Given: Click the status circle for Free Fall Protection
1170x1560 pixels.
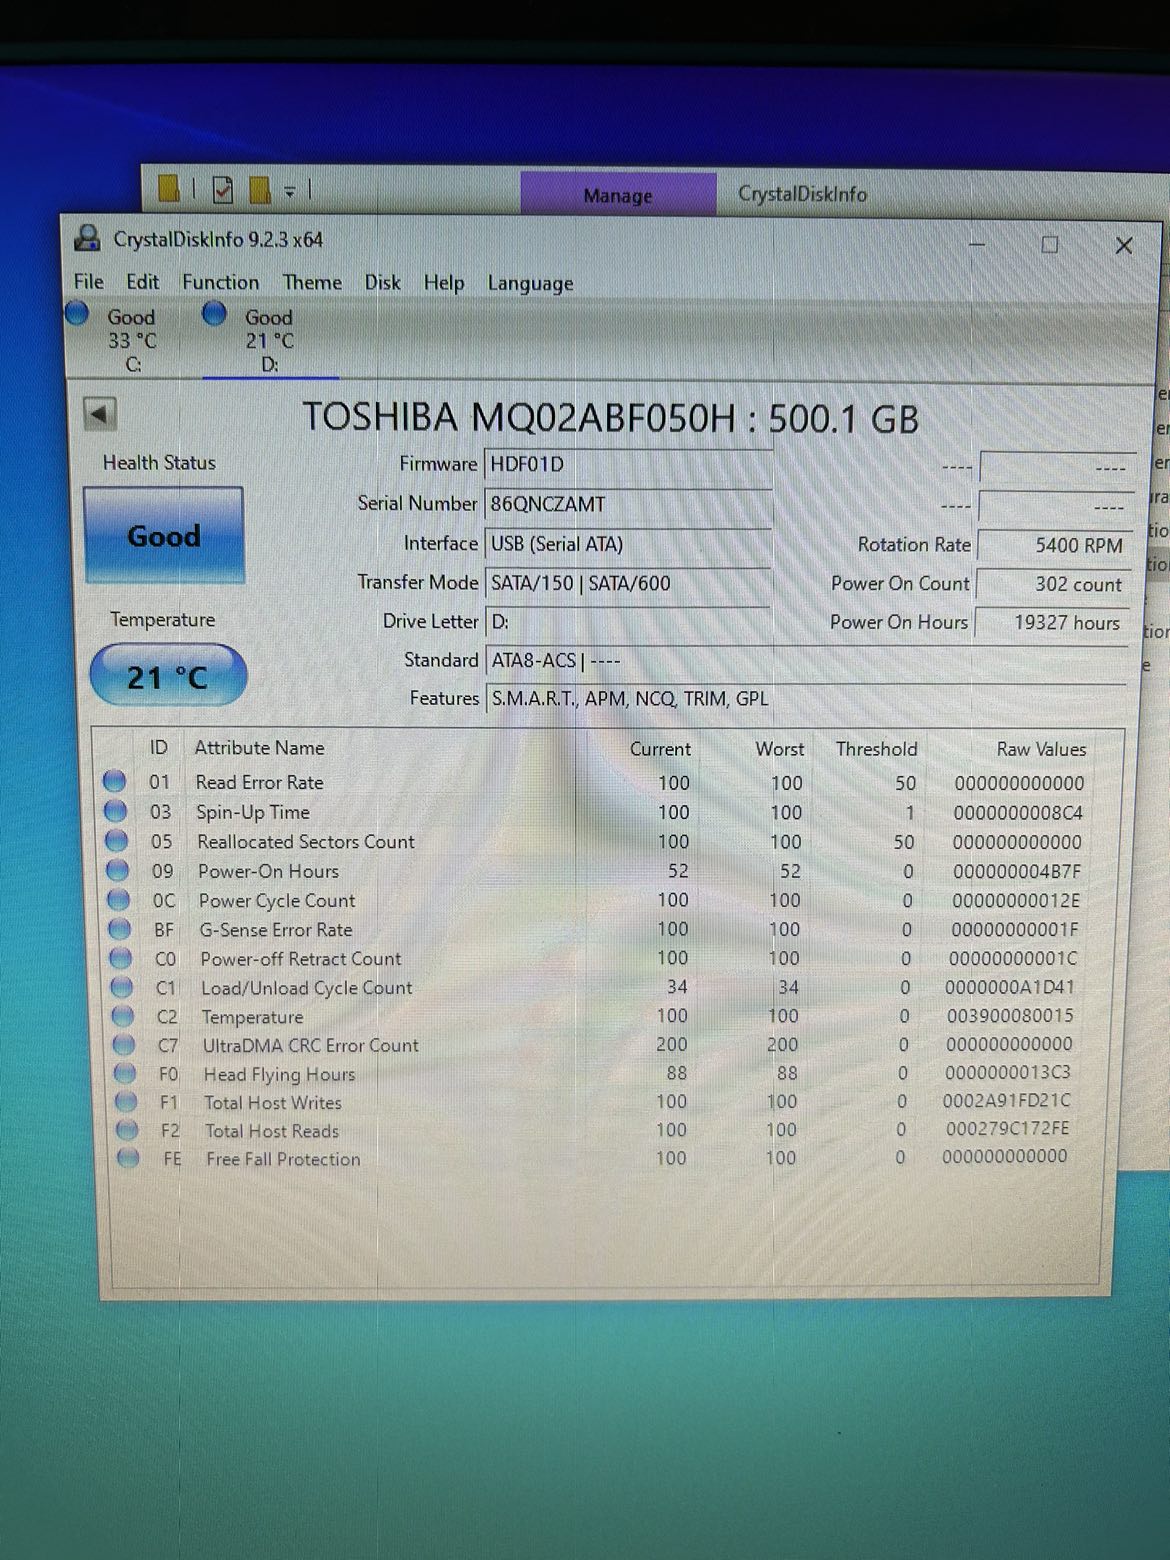Looking at the screenshot, I should pyautogui.click(x=128, y=1158).
